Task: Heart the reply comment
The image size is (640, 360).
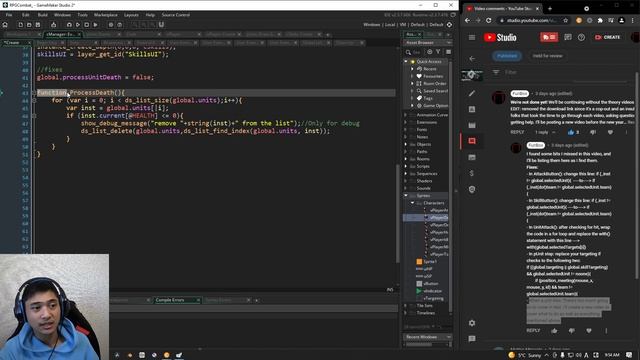Action: tap(589, 331)
